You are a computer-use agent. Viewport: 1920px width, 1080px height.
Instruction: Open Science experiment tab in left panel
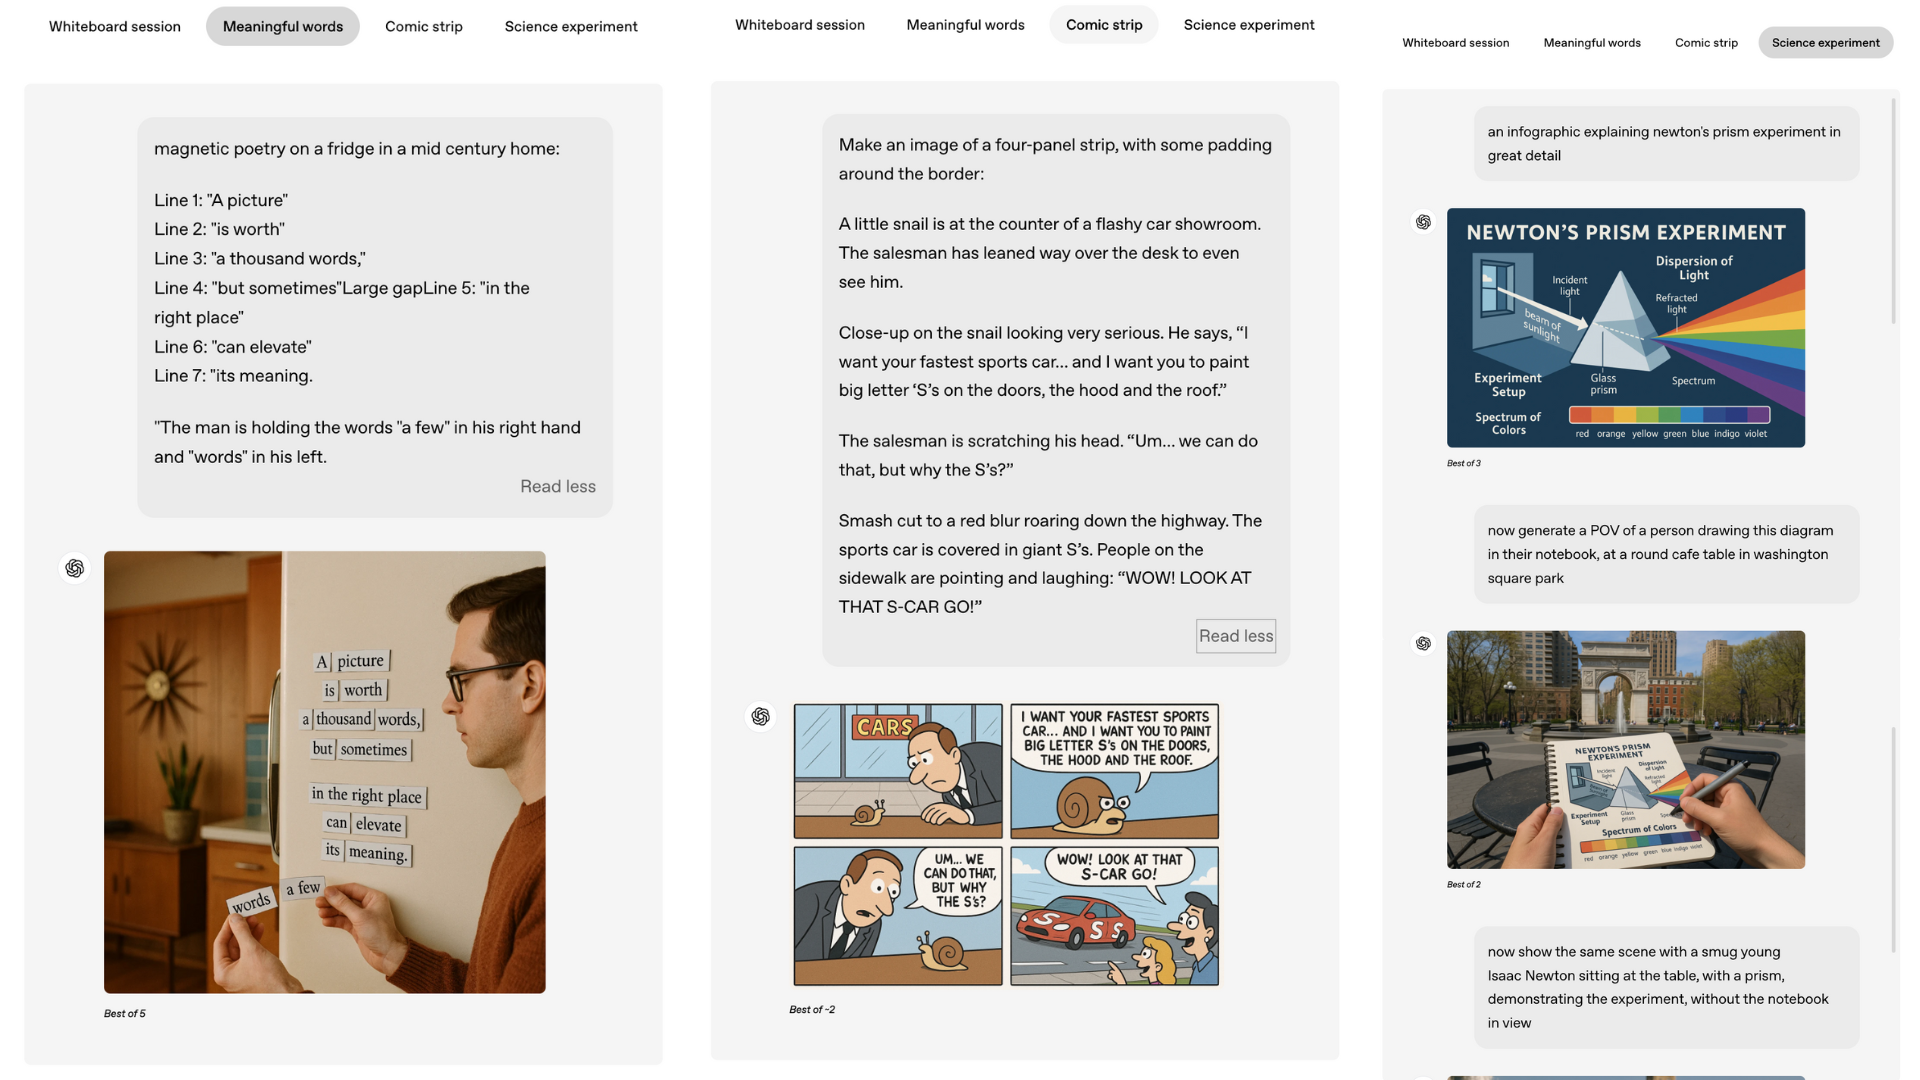571,26
